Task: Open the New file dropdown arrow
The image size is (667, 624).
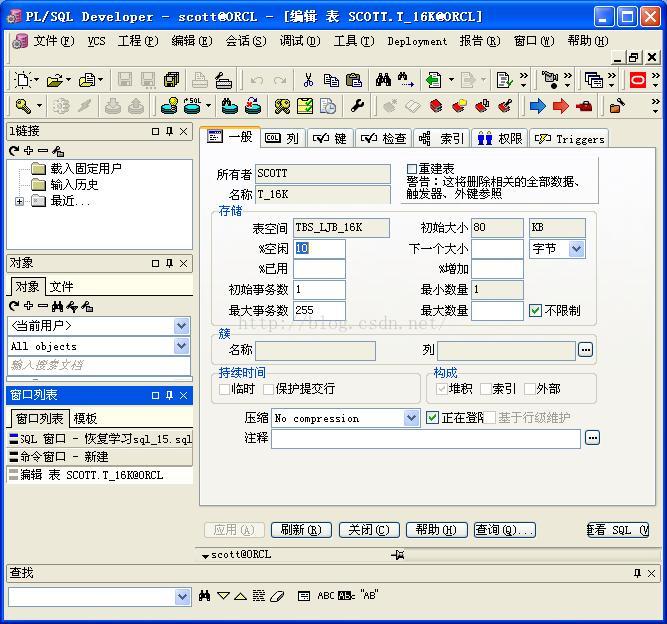Action: [37, 80]
